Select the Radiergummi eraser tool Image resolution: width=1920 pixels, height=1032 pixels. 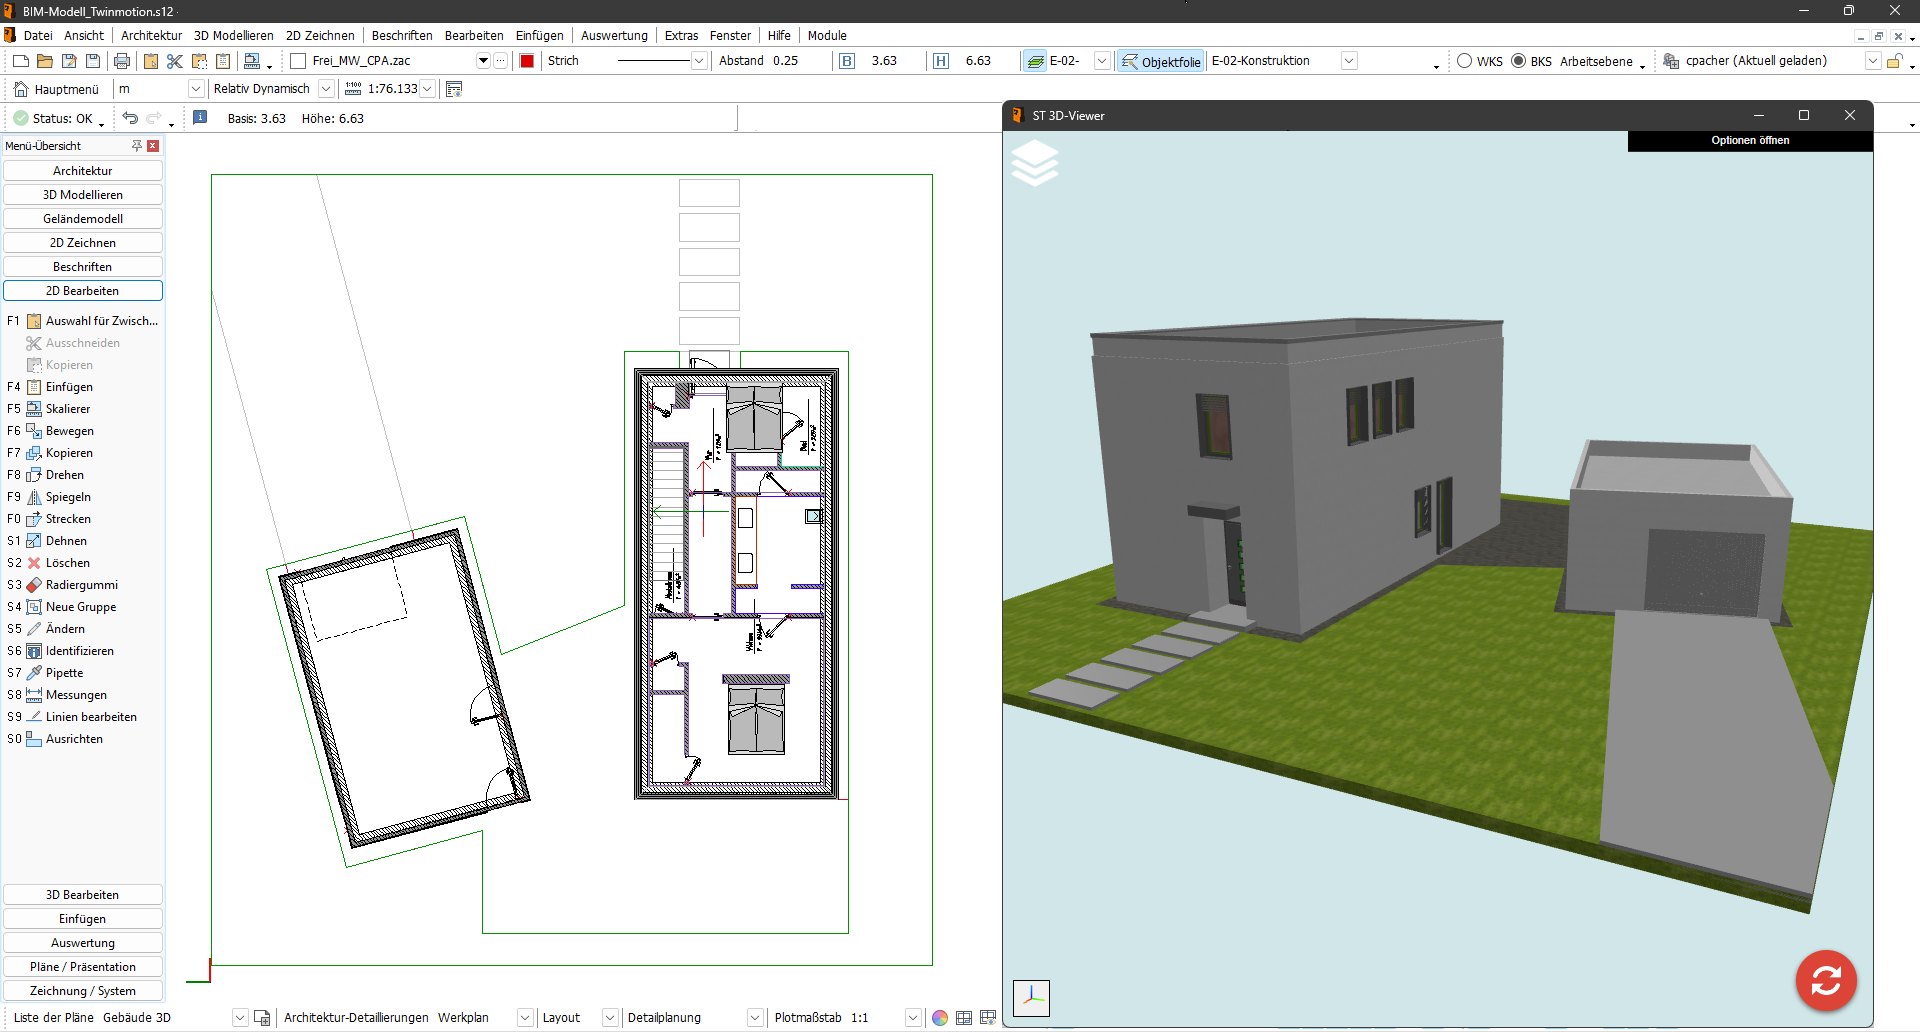point(81,585)
